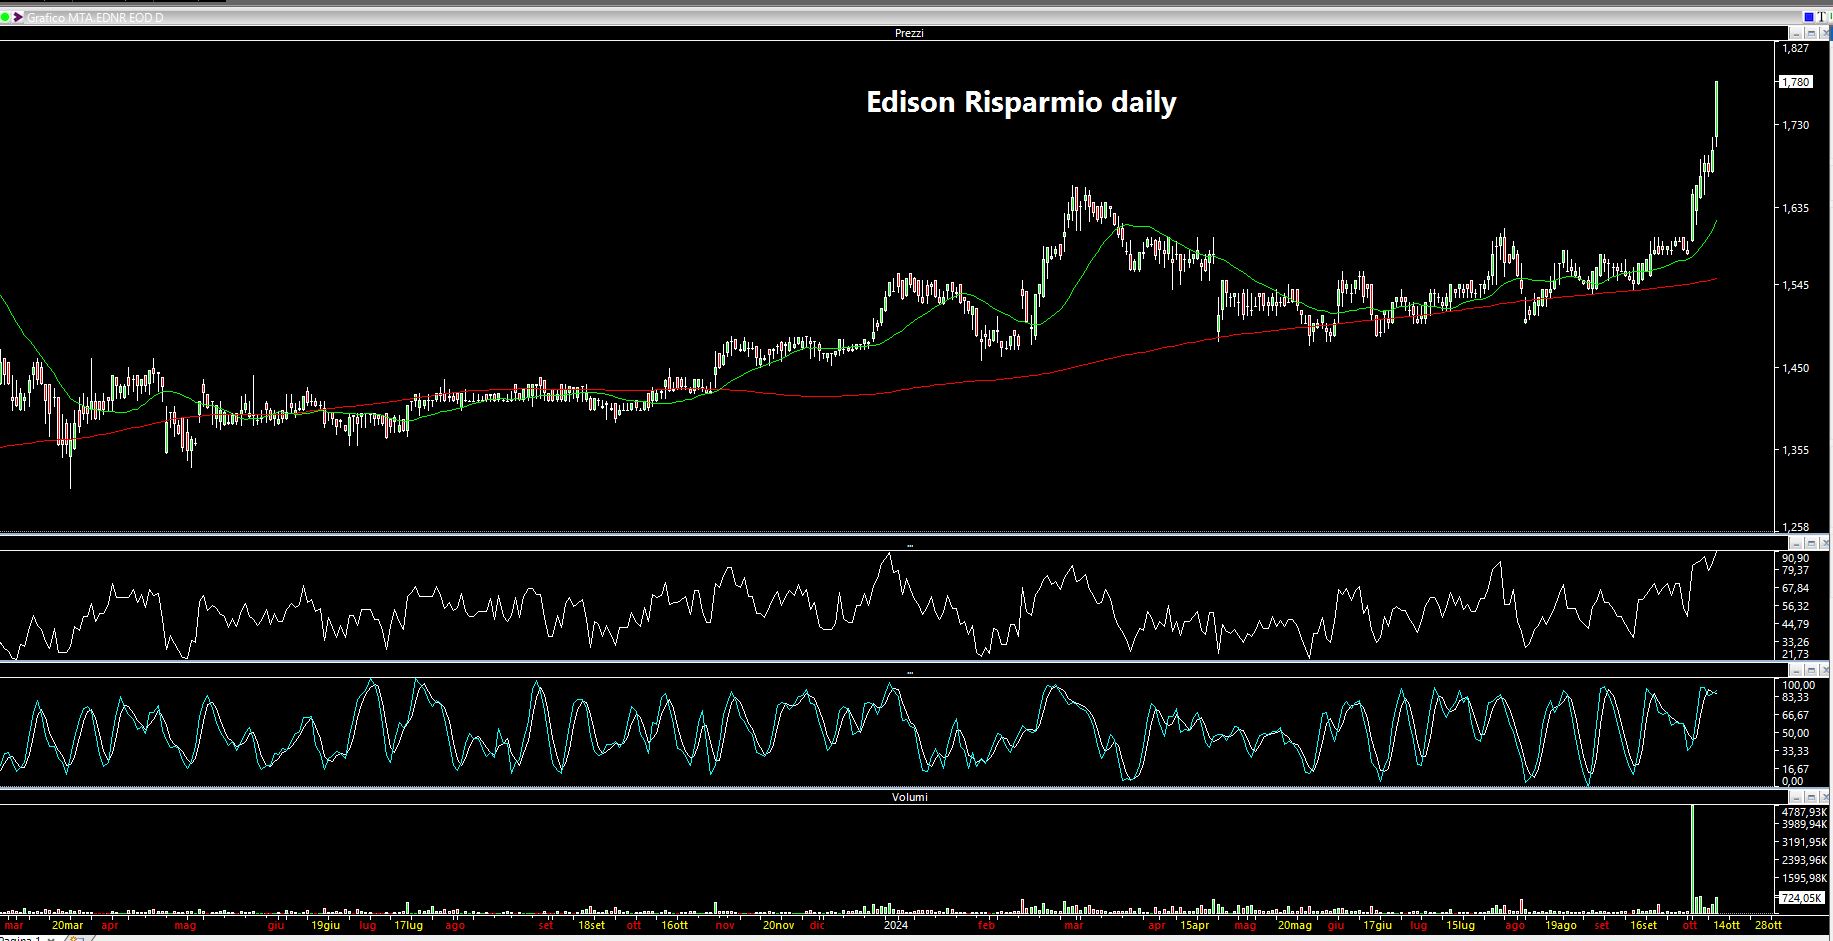Click the 1,545 price axis label
The width and height of the screenshot is (1833, 941).
[1795, 285]
